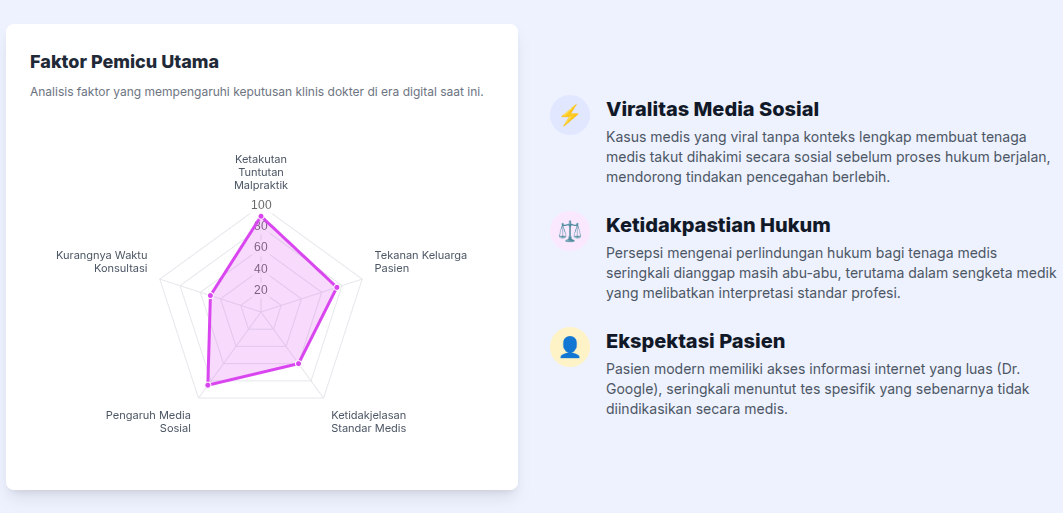Click the Tekanan Keluarga Pasien data point

[x=337, y=287]
